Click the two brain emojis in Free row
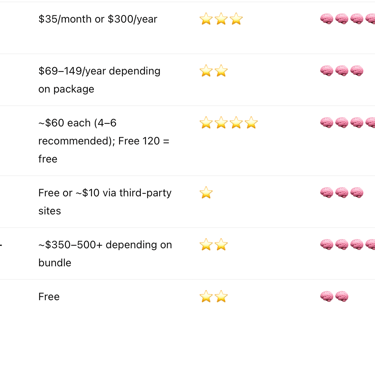Image resolution: width=375 pixels, height=366 pixels. click(x=334, y=297)
